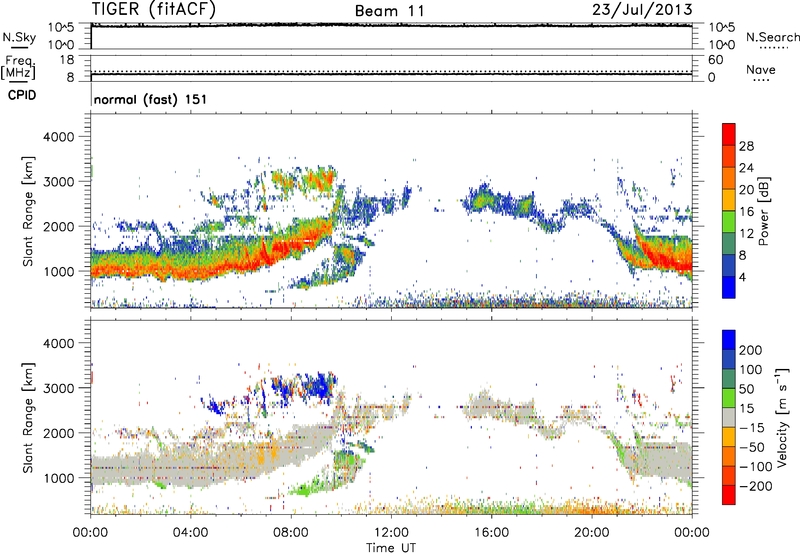Select the red bottom of Velocity color bar
Image resolution: width=800 pixels, height=554 pixels.
(x=729, y=495)
